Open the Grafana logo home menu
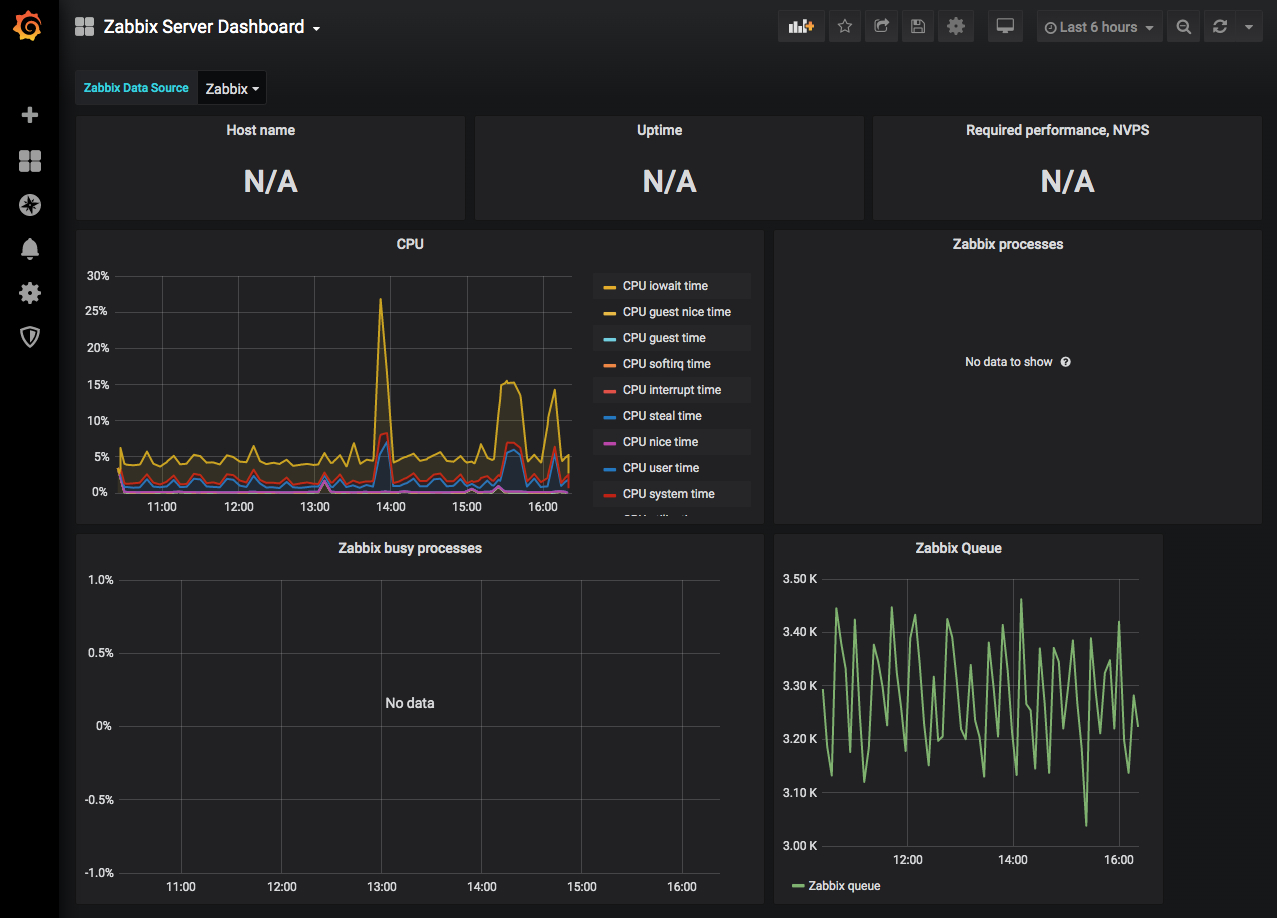This screenshot has width=1277, height=918. pos(28,27)
